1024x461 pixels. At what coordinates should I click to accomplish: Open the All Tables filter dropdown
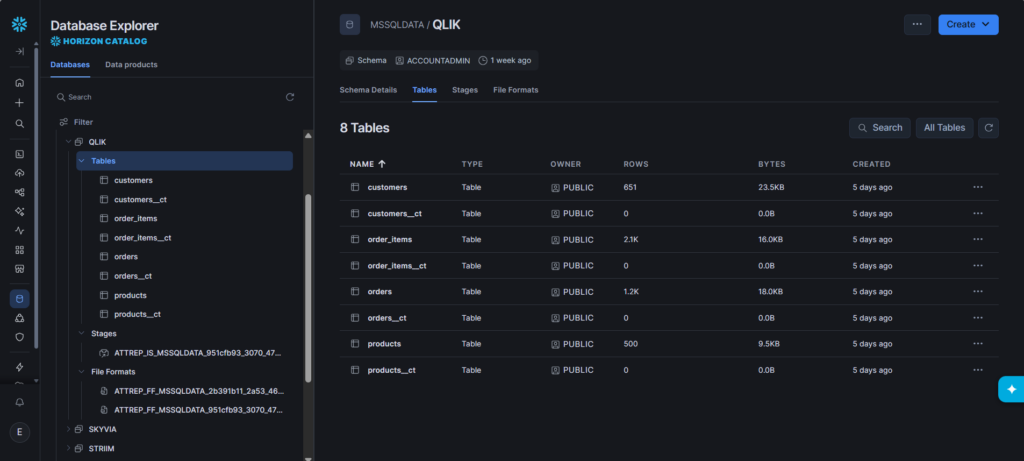click(x=944, y=128)
